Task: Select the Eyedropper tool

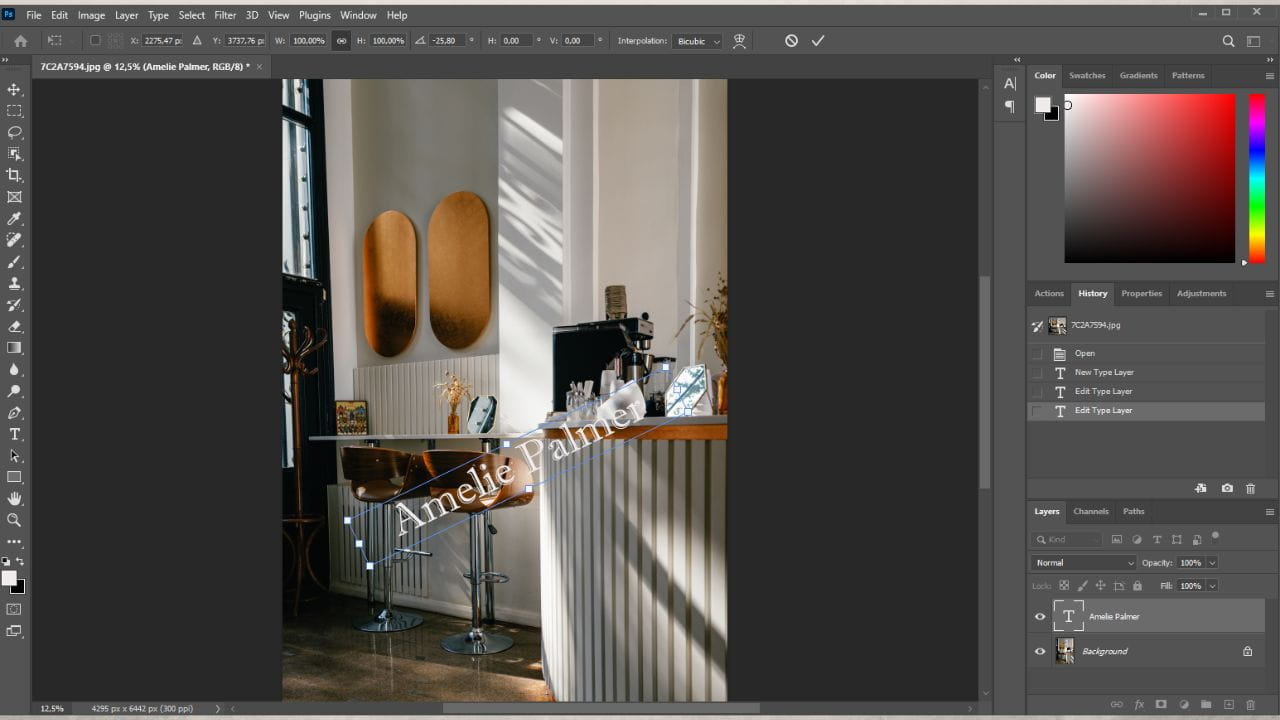Action: pyautogui.click(x=15, y=219)
